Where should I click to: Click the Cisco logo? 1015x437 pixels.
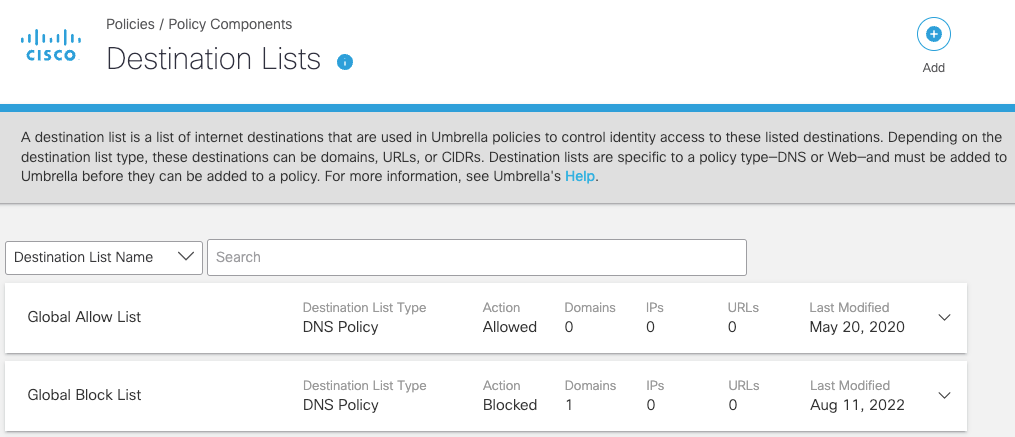click(51, 46)
